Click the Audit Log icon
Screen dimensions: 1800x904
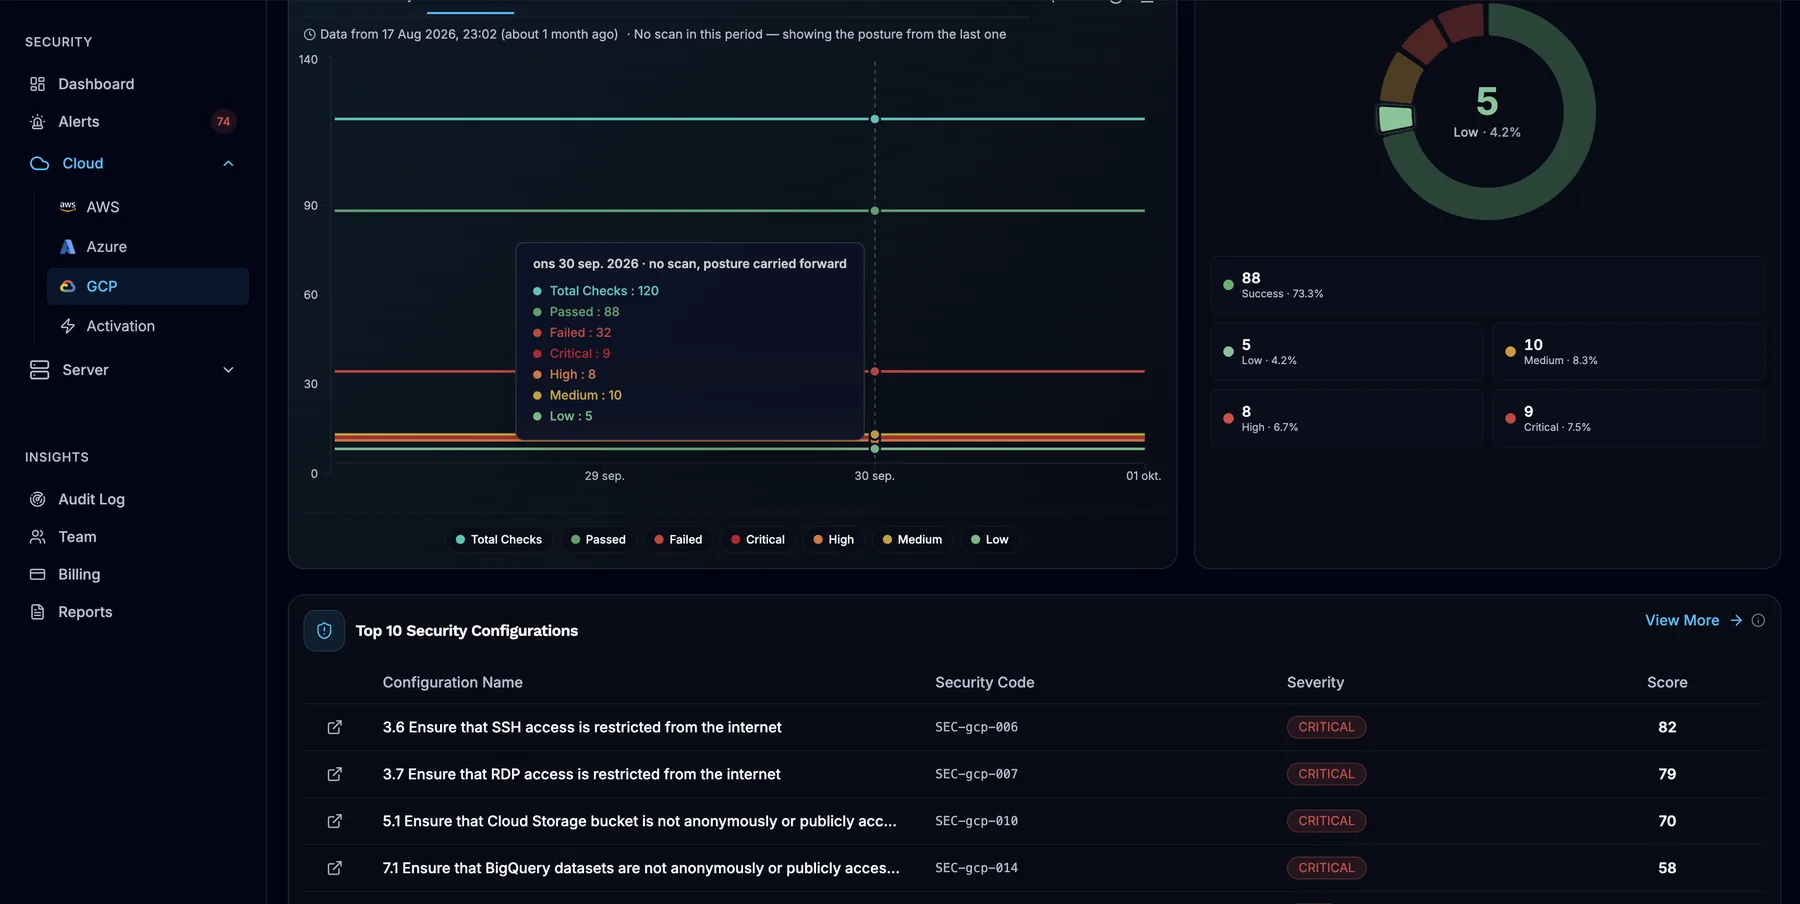click(38, 499)
